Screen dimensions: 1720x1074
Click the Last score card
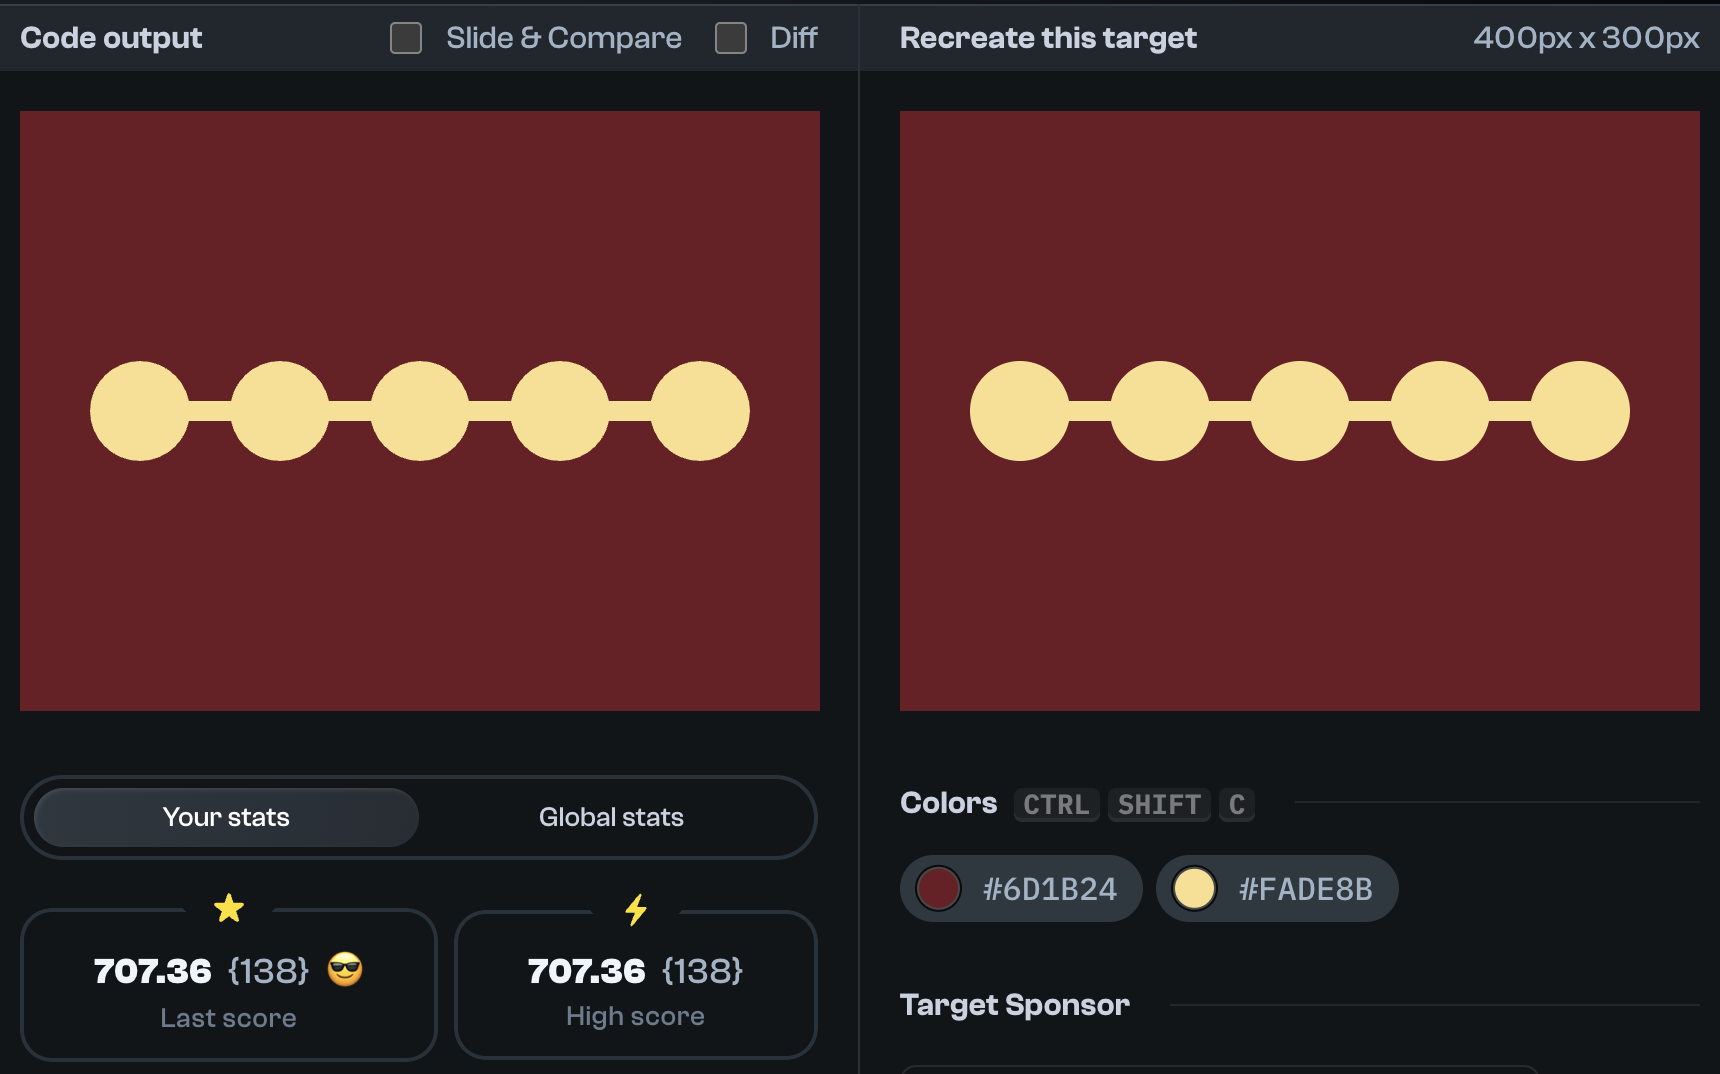click(228, 987)
